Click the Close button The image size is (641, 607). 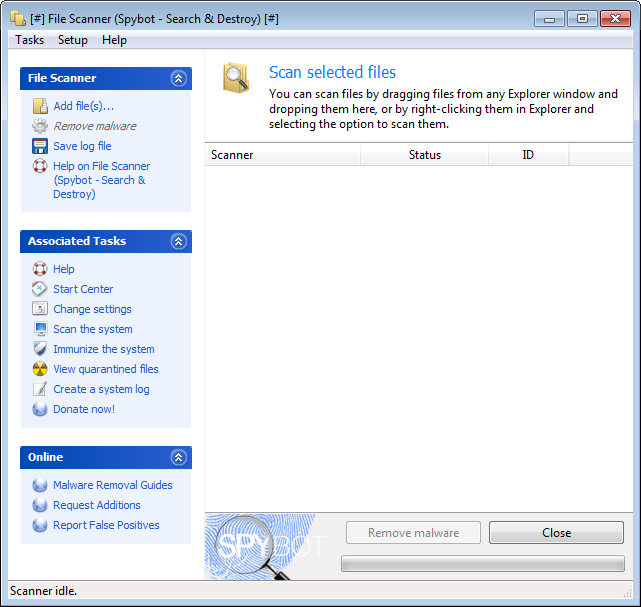[x=556, y=533]
